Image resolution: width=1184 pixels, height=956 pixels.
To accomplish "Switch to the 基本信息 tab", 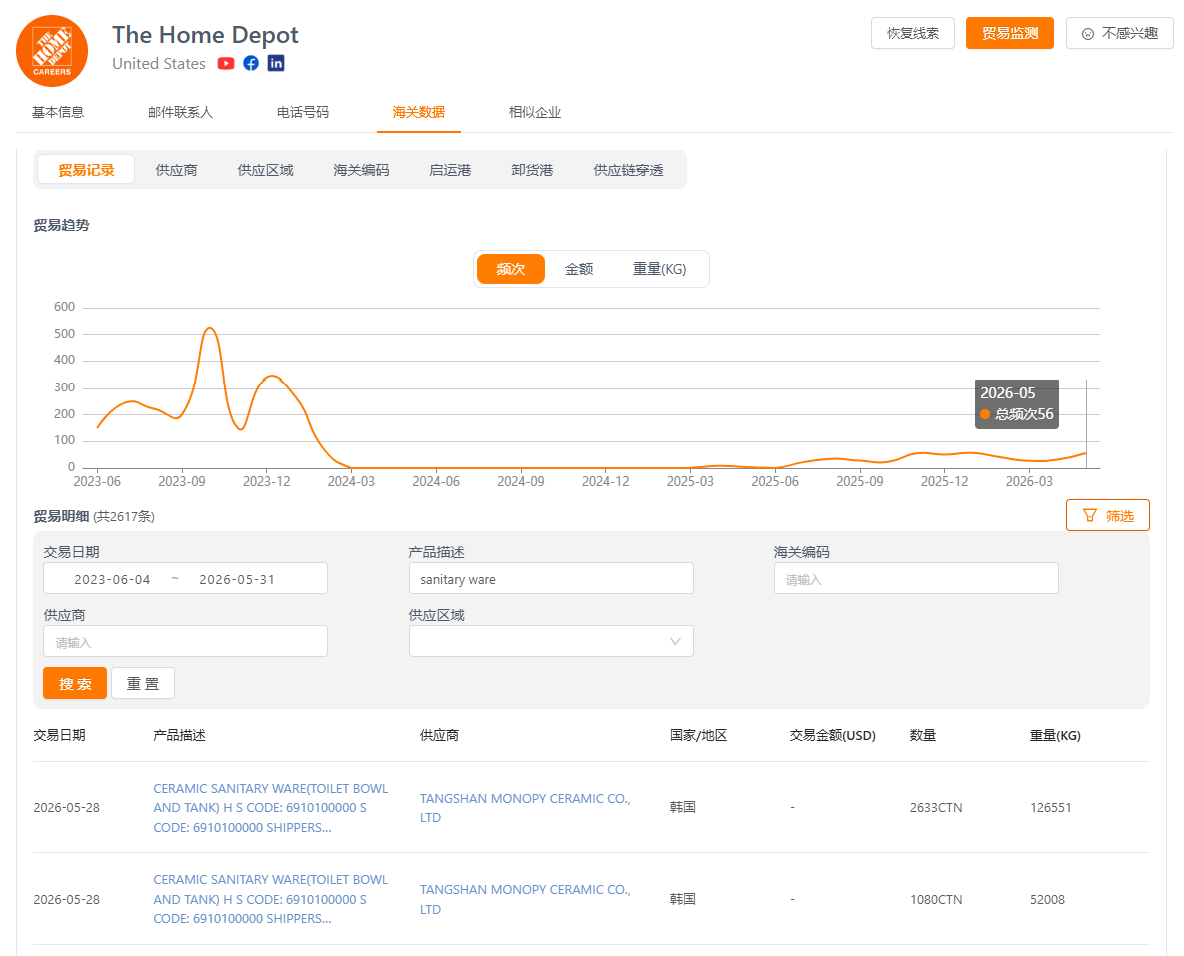I will [x=58, y=113].
